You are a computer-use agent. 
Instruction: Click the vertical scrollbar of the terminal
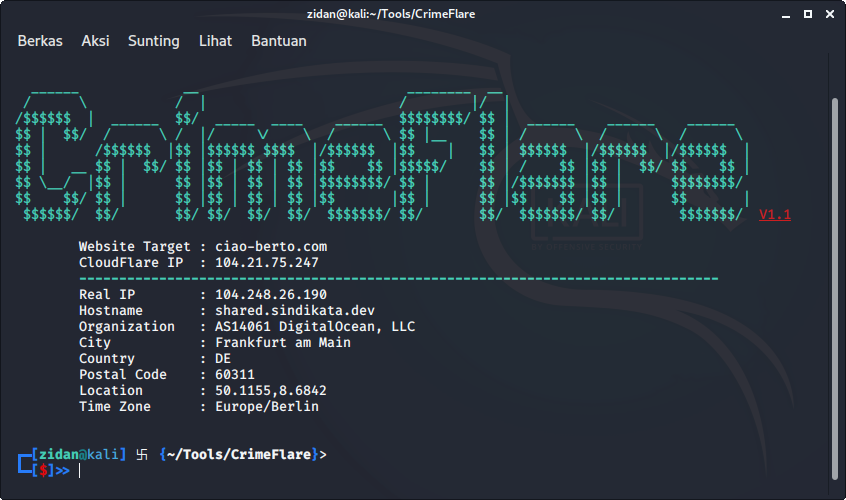835,289
